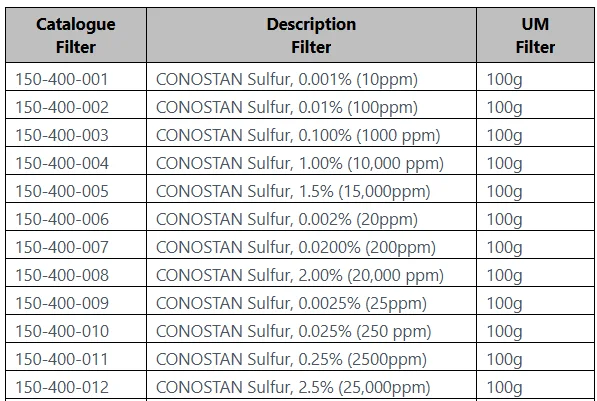Click CONOSTAN Sulfur 0.025% (250 ppm) description

pyautogui.click(x=294, y=332)
